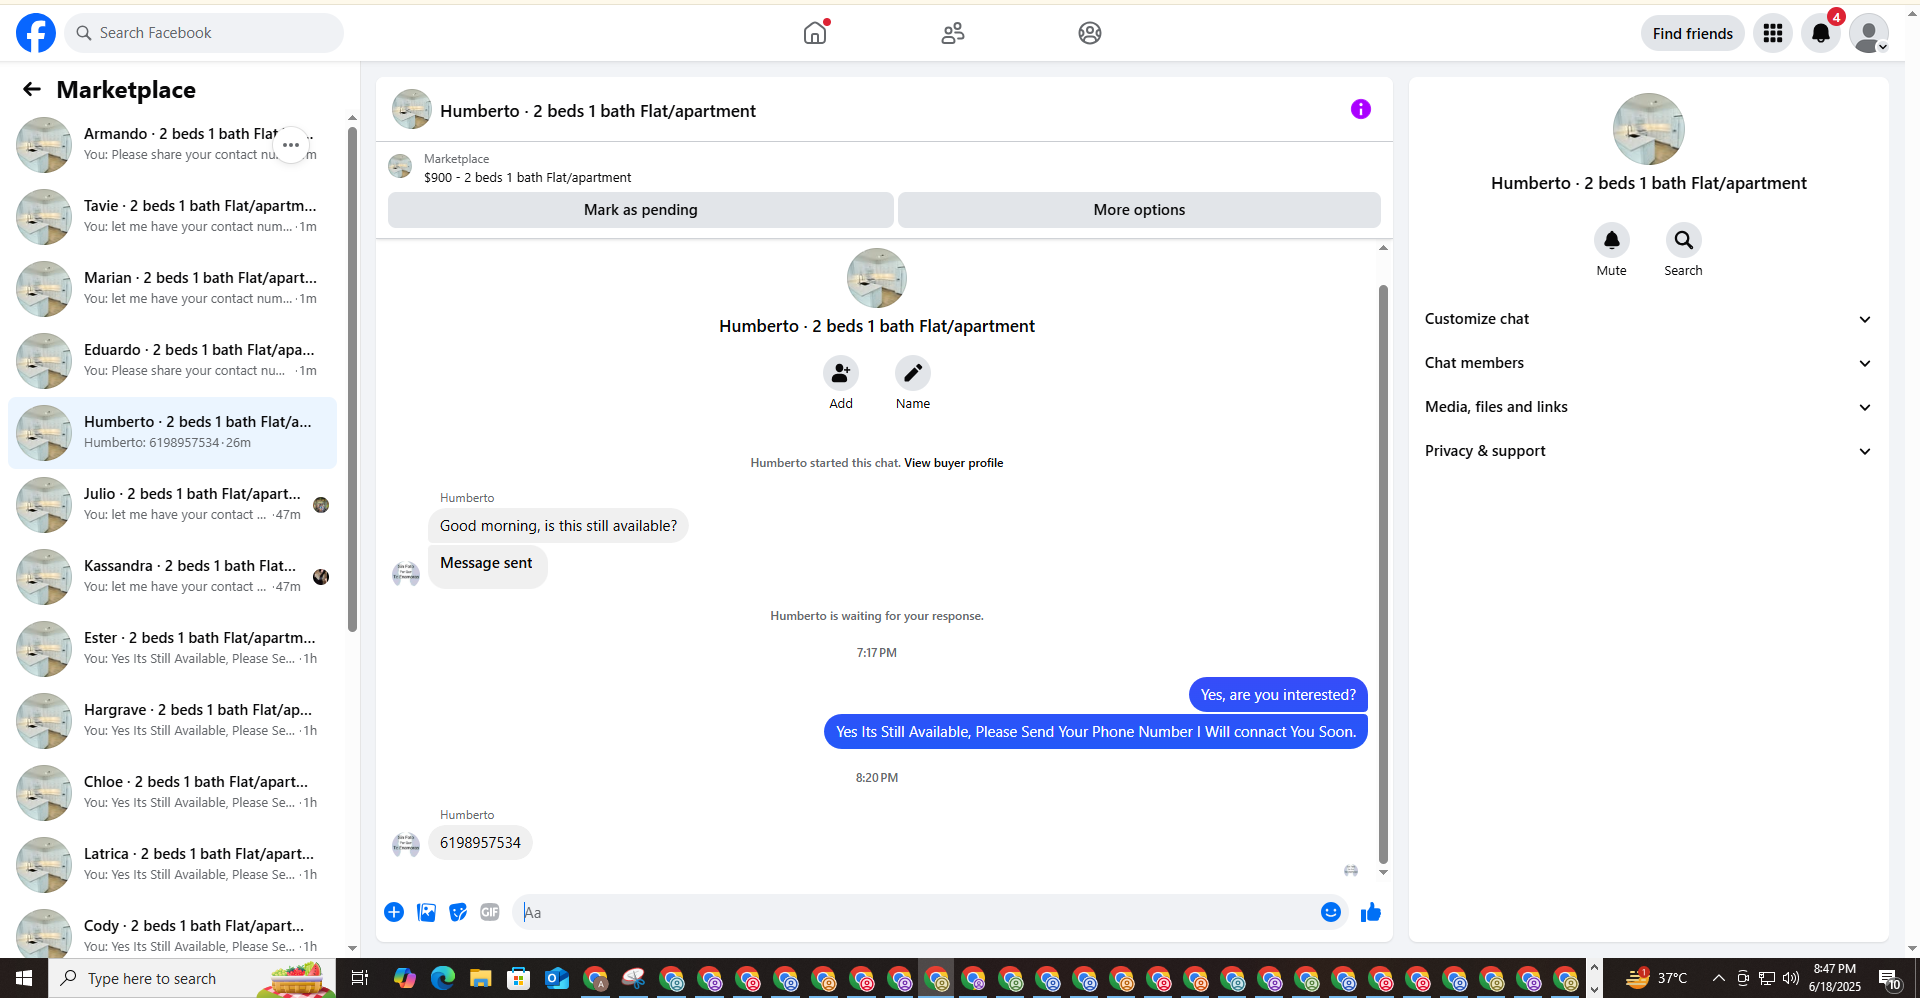Expand the Privacy & support section
The height and width of the screenshot is (998, 1920).
1648,451
